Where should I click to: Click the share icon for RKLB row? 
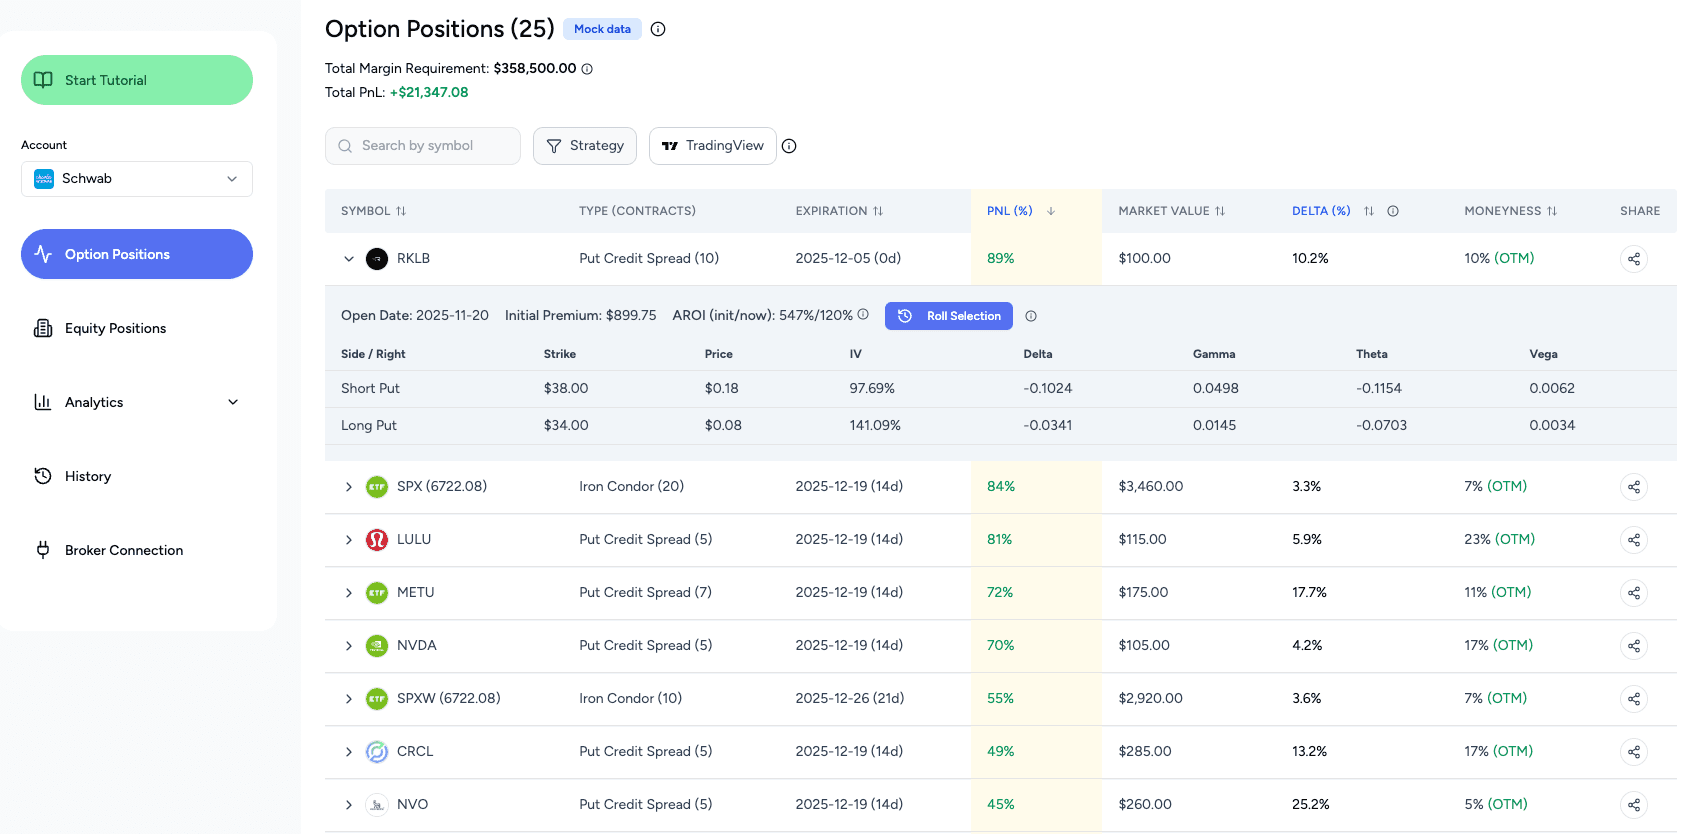point(1633,259)
